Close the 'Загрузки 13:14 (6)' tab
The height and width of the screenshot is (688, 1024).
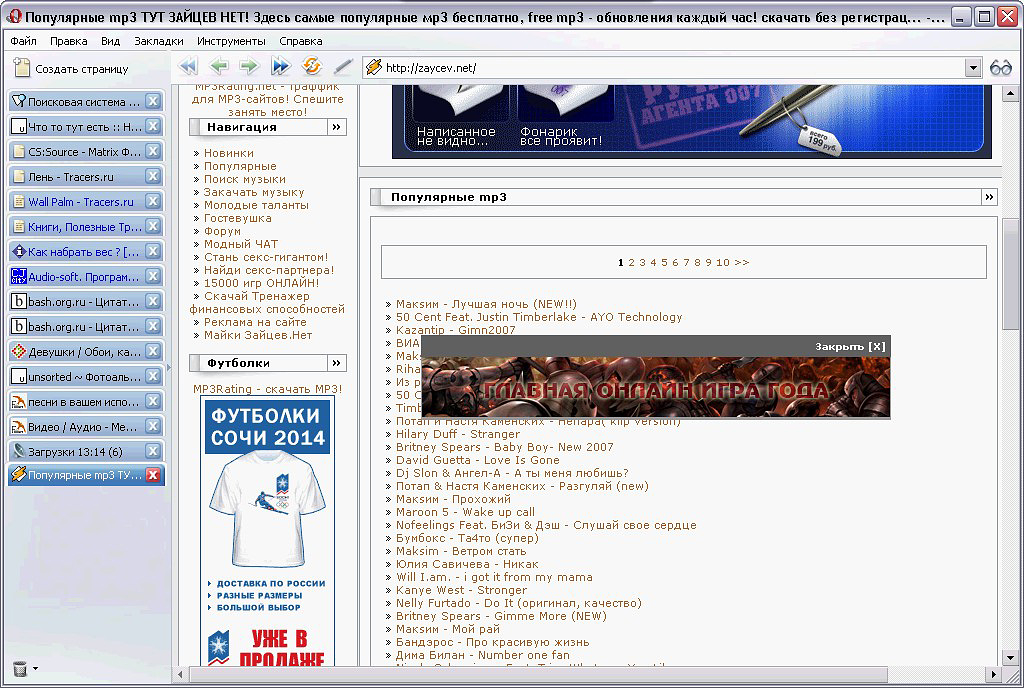point(153,451)
